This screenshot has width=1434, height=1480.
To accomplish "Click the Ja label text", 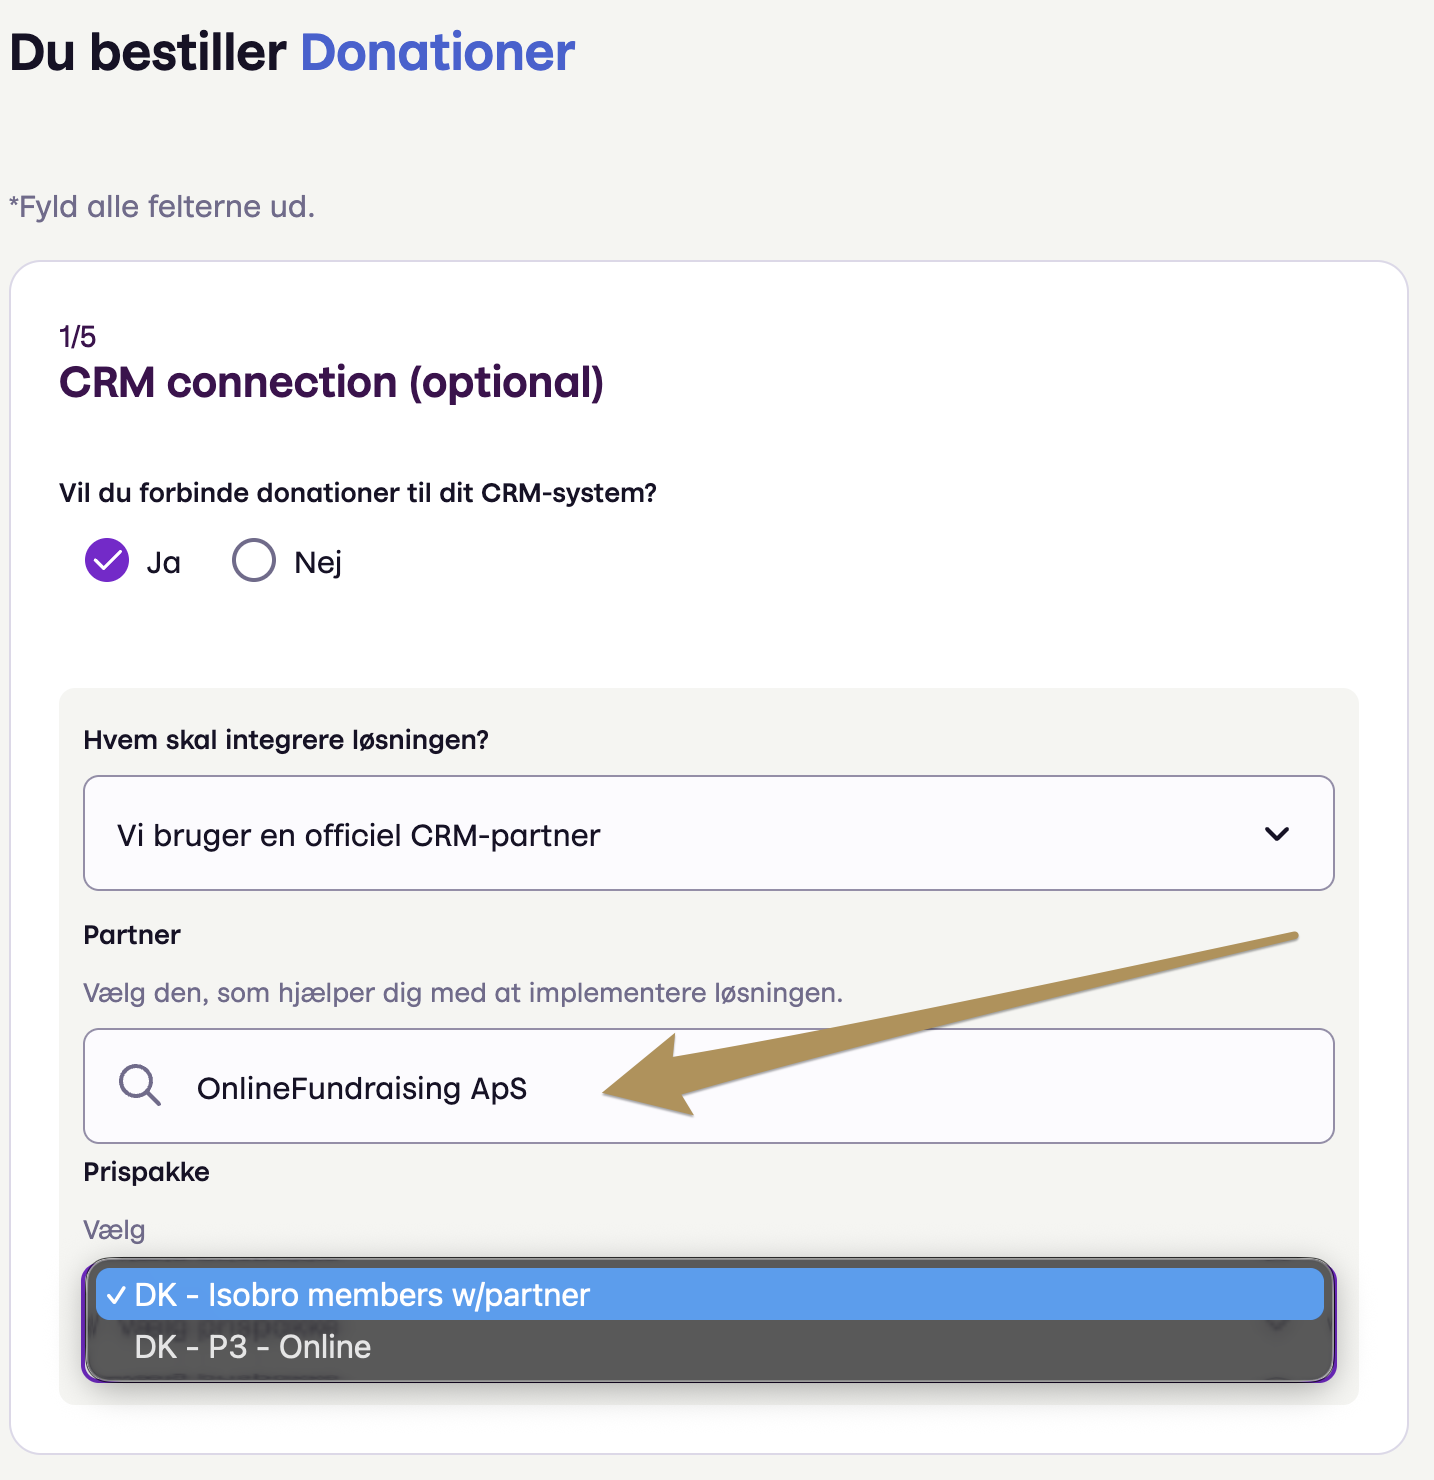I will (163, 562).
